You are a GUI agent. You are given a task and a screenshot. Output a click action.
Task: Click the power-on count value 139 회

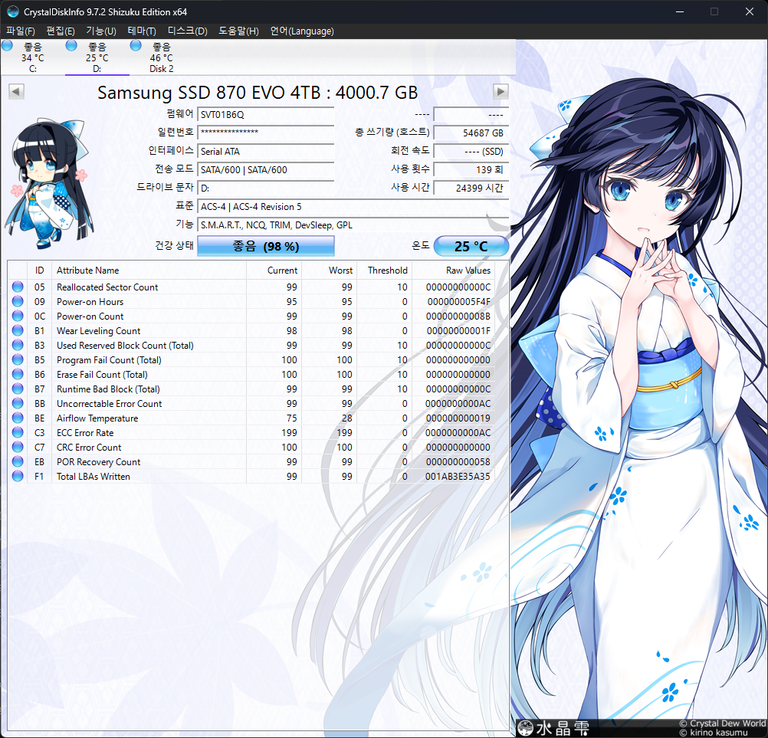(x=471, y=170)
